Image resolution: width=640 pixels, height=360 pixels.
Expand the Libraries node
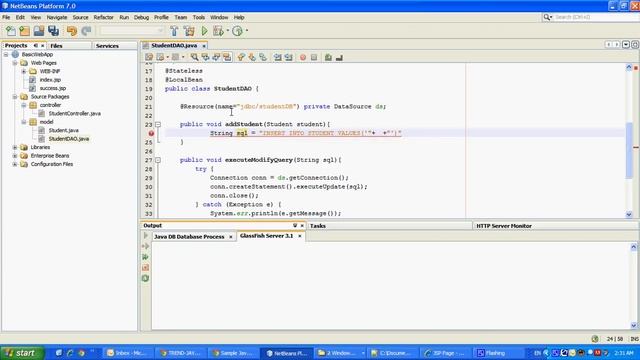pyautogui.click(x=15, y=147)
